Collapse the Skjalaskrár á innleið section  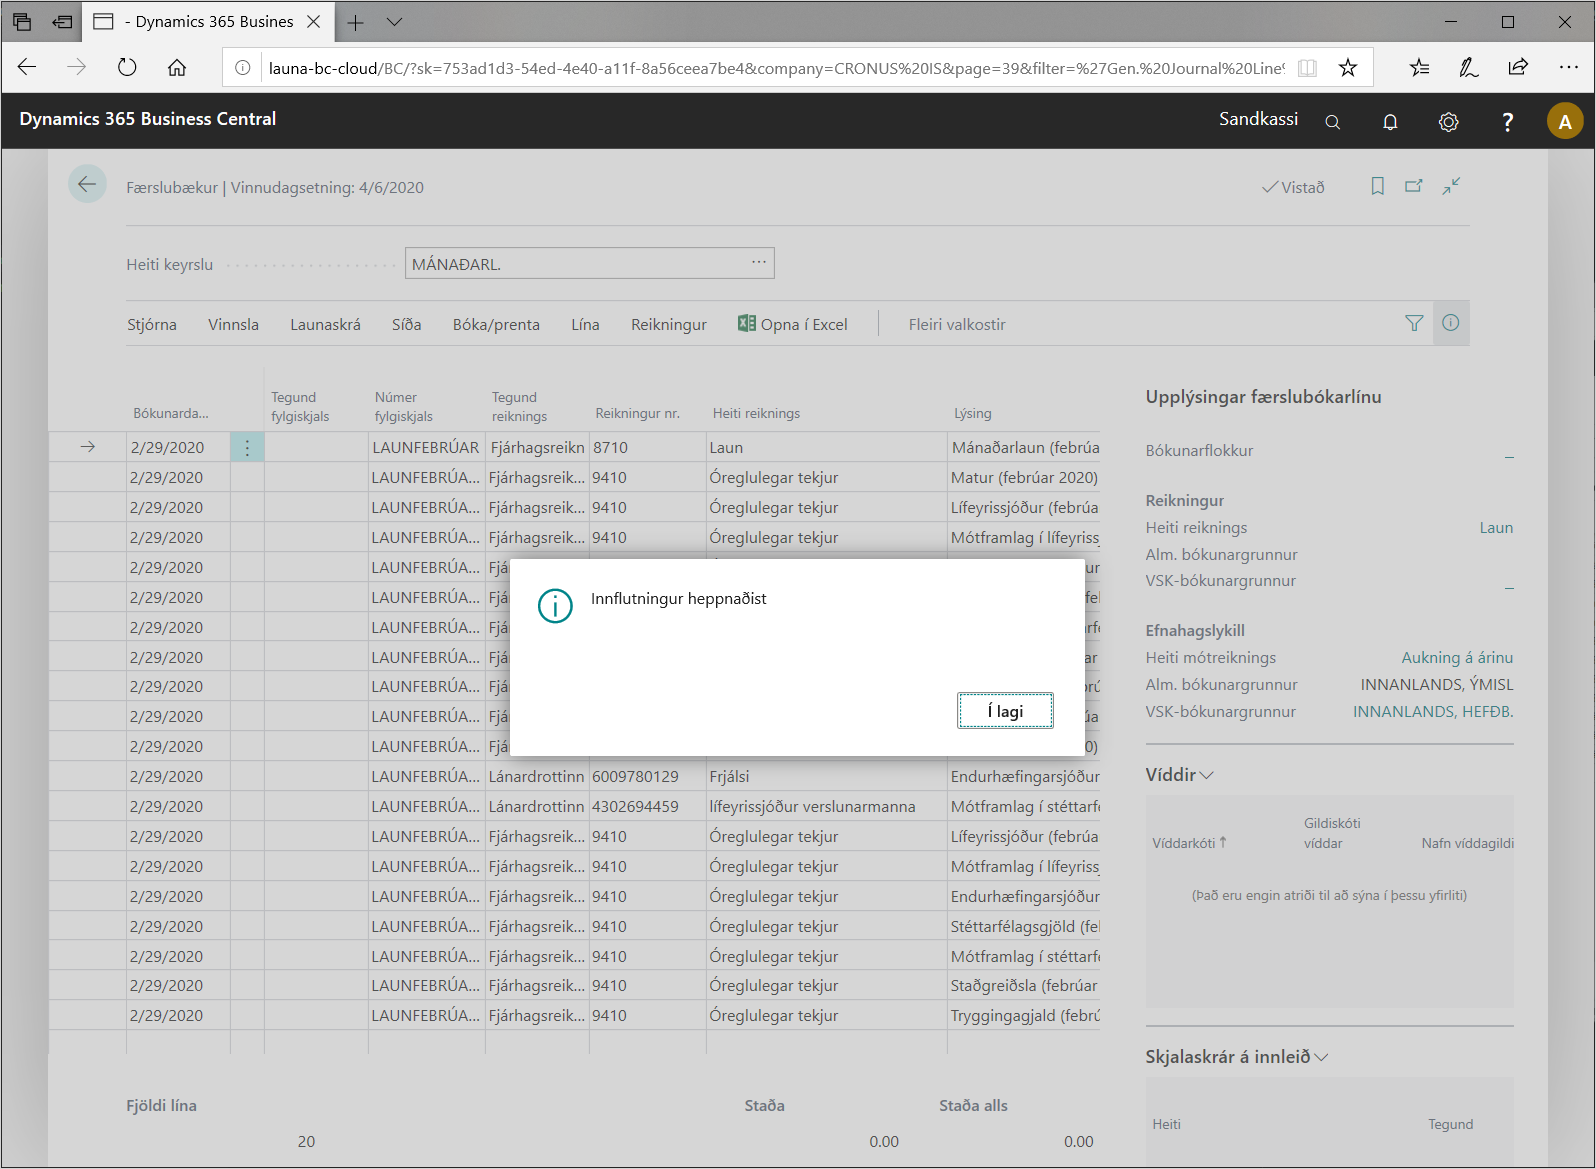(1237, 1057)
